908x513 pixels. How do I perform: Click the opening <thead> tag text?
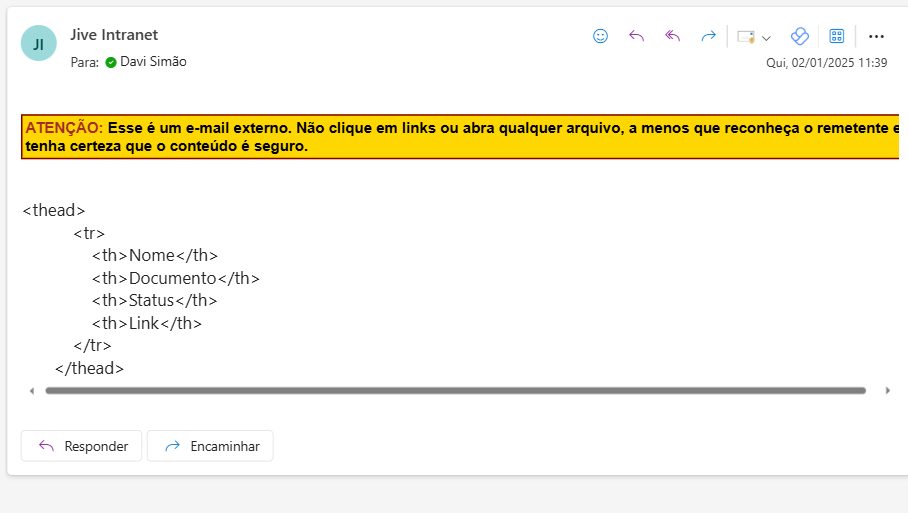(x=54, y=210)
